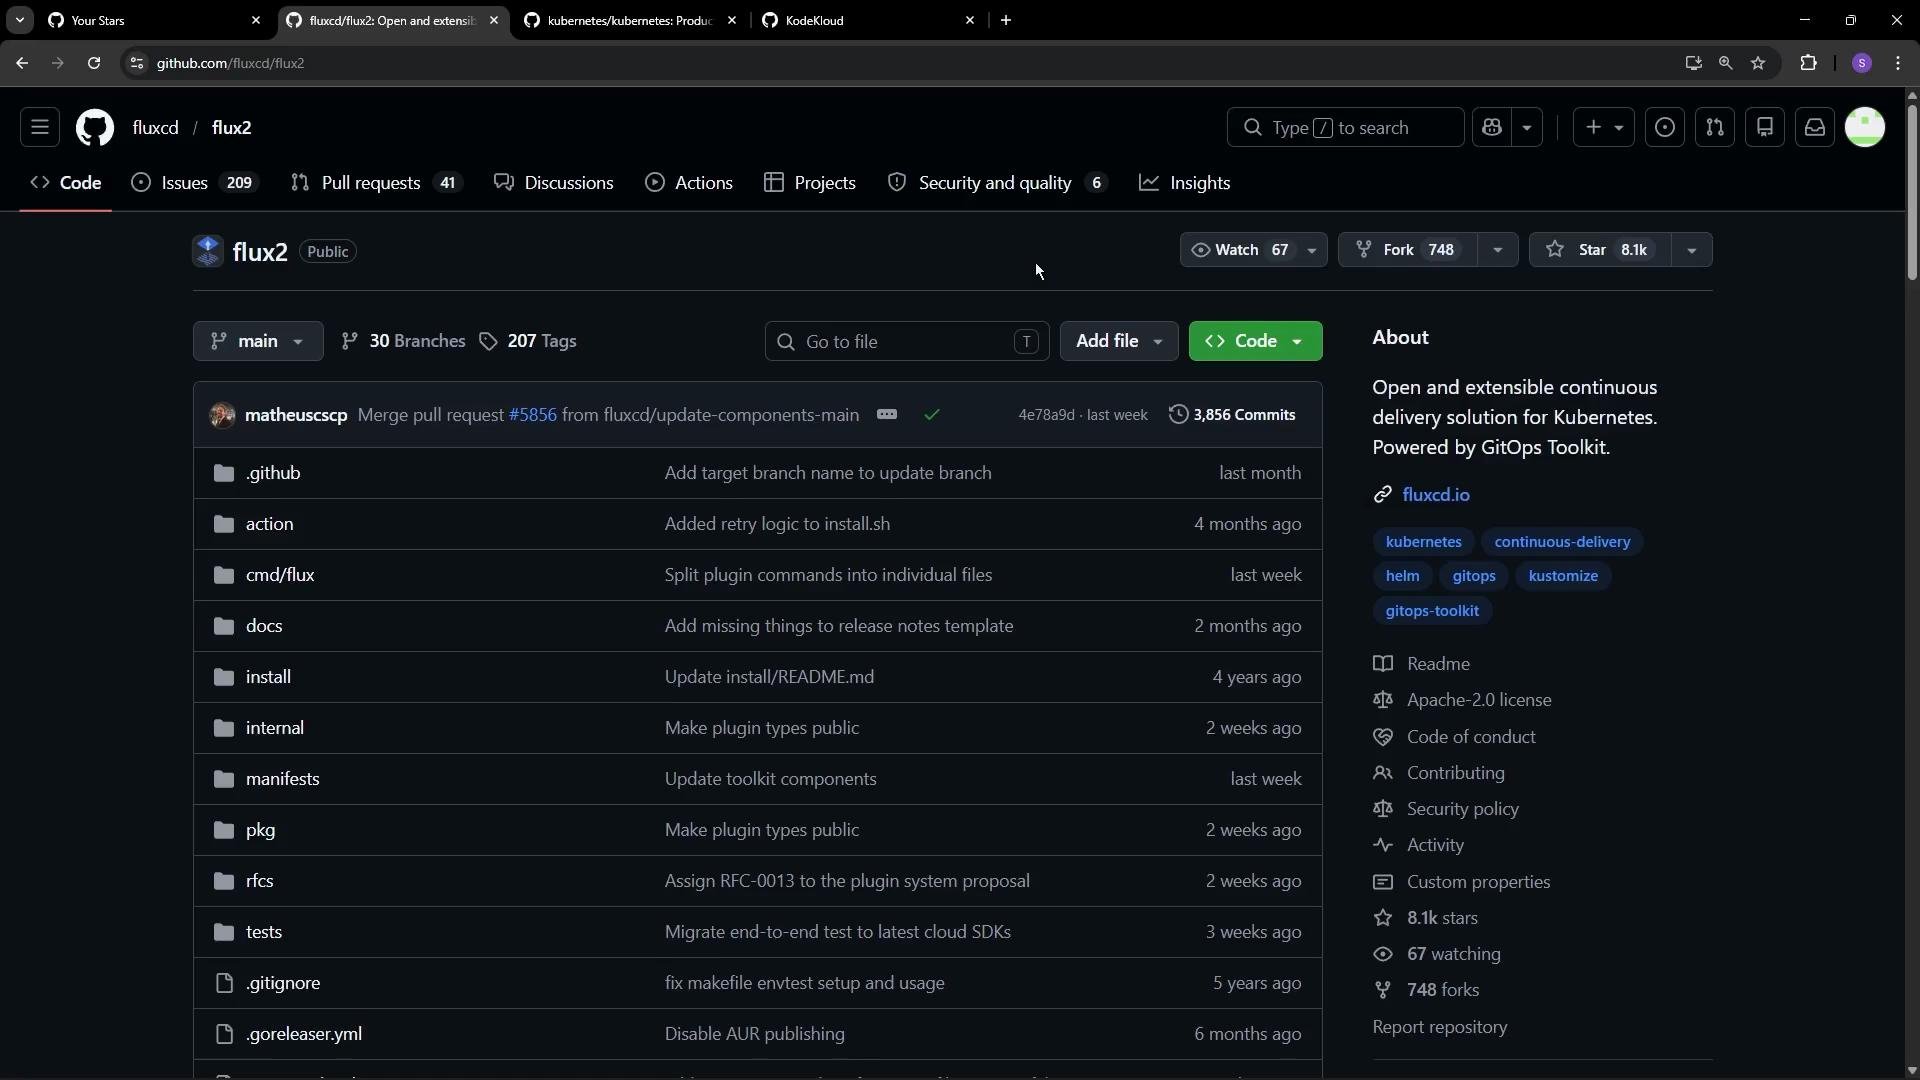Open the user avatar menu
Screen dimensions: 1920x1080
pos(1865,128)
